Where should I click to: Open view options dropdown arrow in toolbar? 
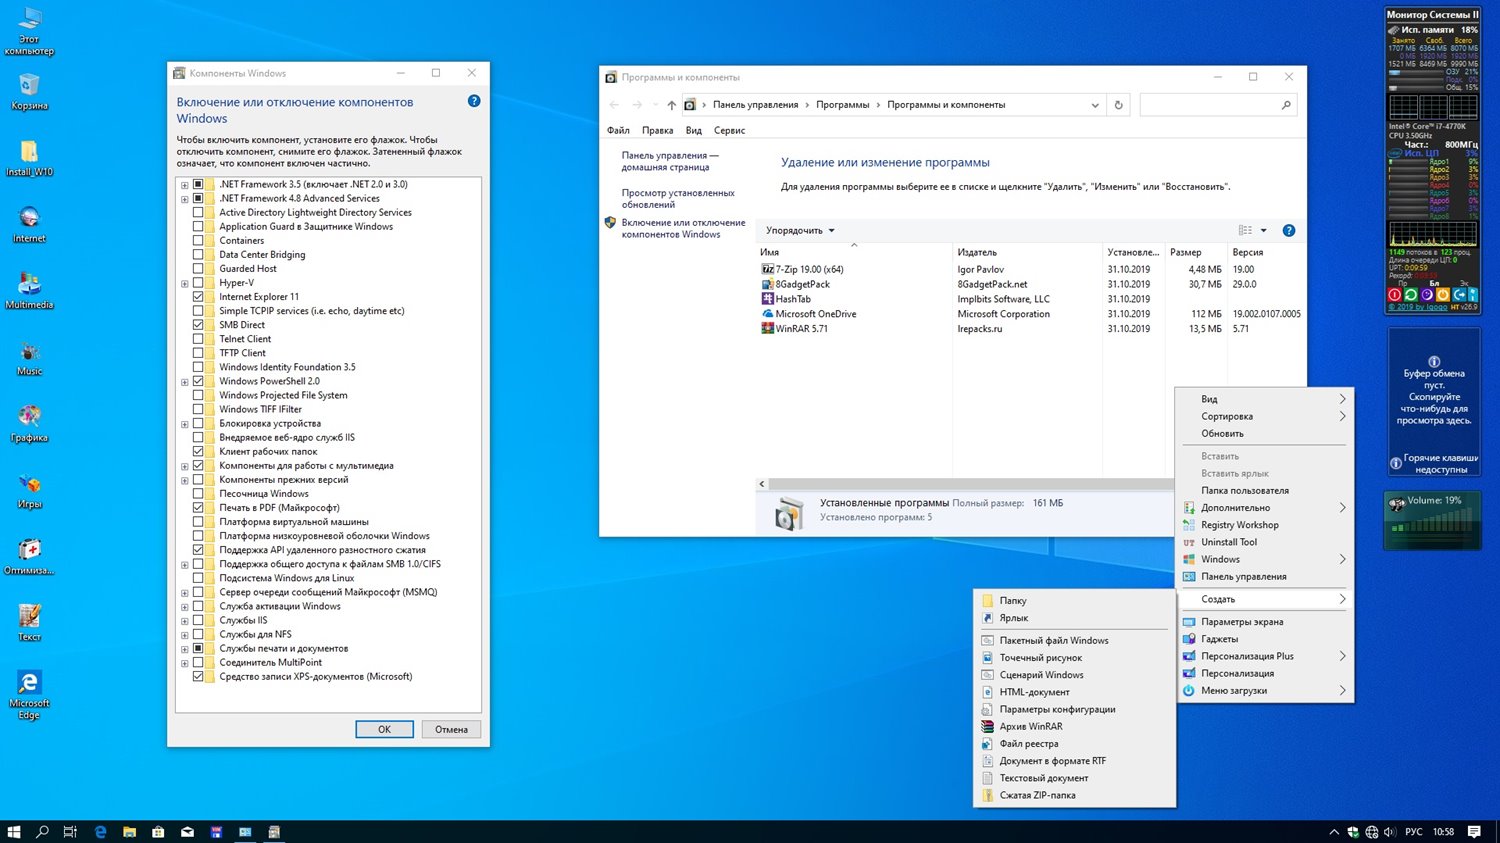click(1264, 230)
